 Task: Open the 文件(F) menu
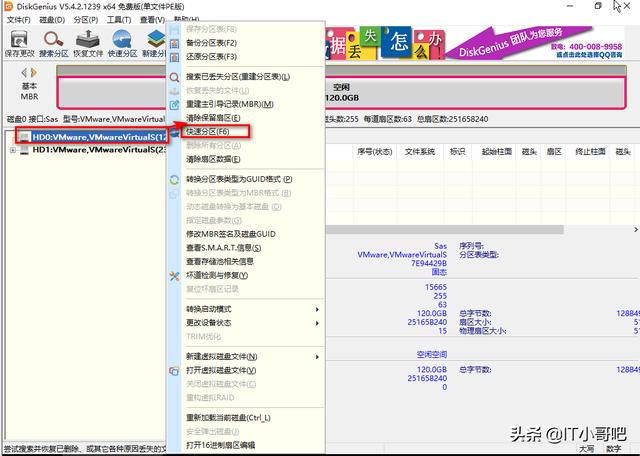(x=18, y=20)
